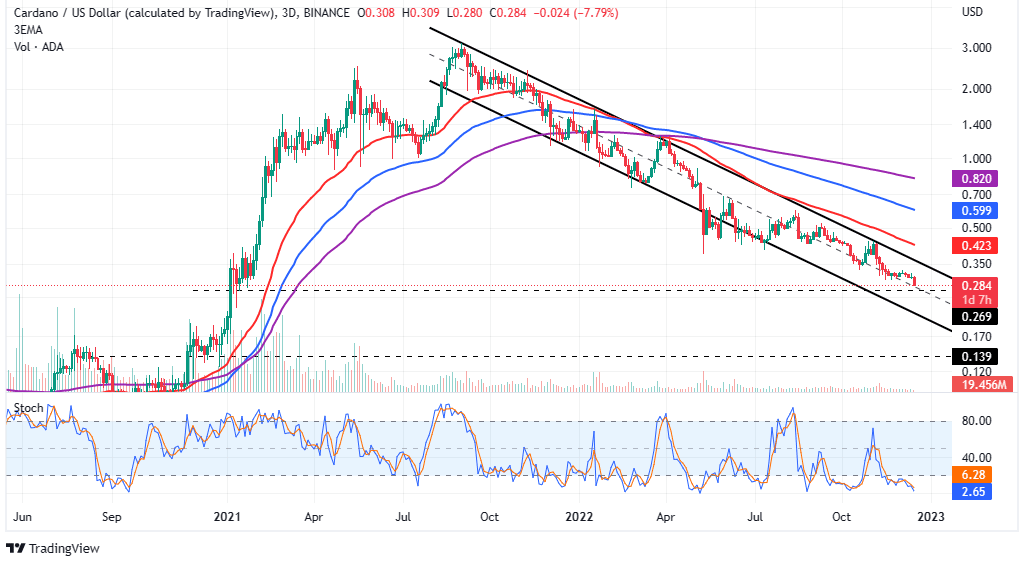The width and height of the screenshot is (1028, 565).
Task: Click the 0.500 price axis tick
Action: tap(976, 228)
